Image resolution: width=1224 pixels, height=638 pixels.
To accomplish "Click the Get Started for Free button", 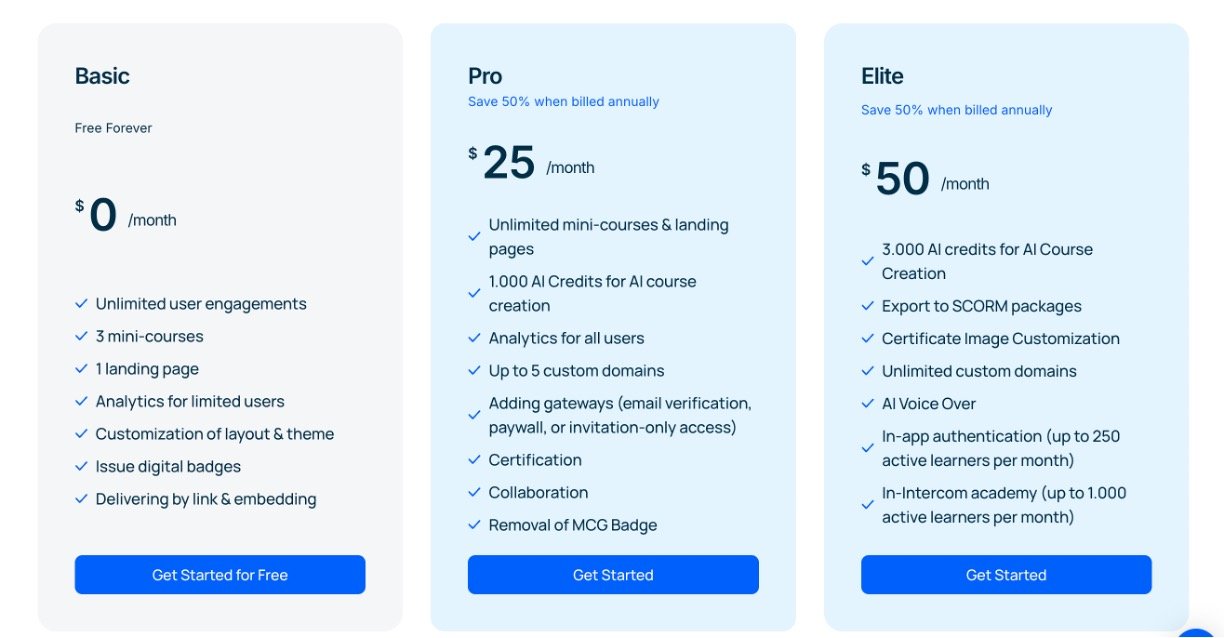I will pyautogui.click(x=220, y=575).
